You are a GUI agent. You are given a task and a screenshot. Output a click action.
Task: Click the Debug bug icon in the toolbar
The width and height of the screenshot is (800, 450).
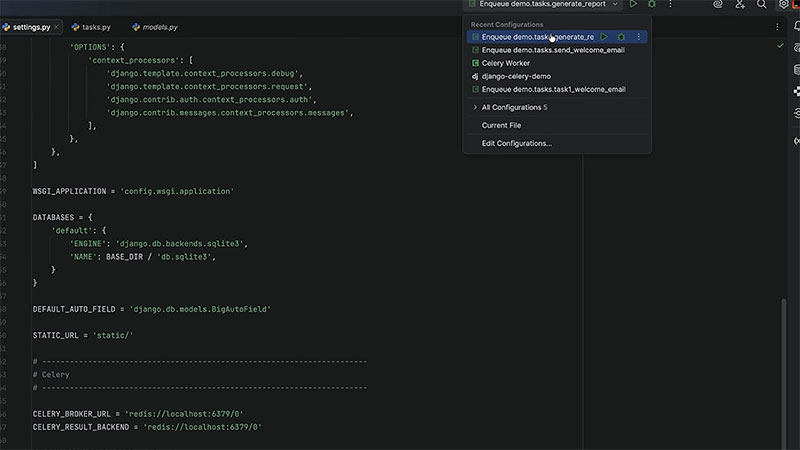[x=652, y=5]
